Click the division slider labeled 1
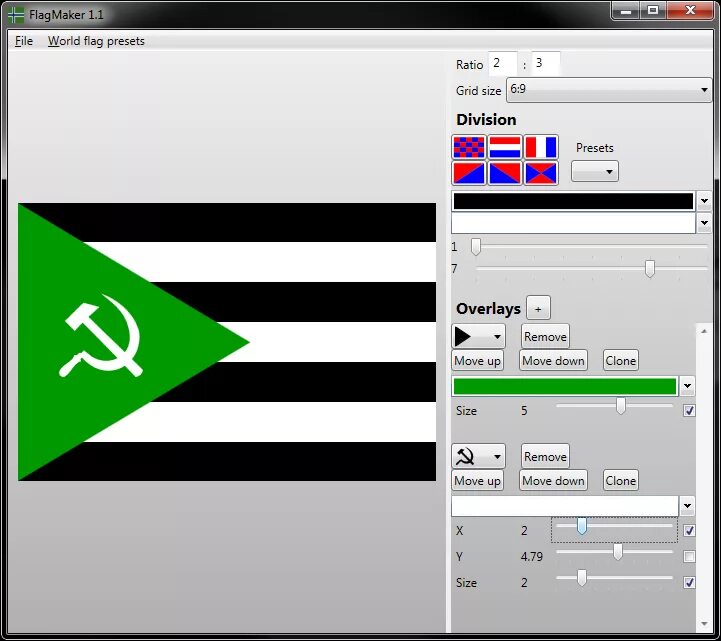This screenshot has width=721, height=641. click(x=591, y=247)
